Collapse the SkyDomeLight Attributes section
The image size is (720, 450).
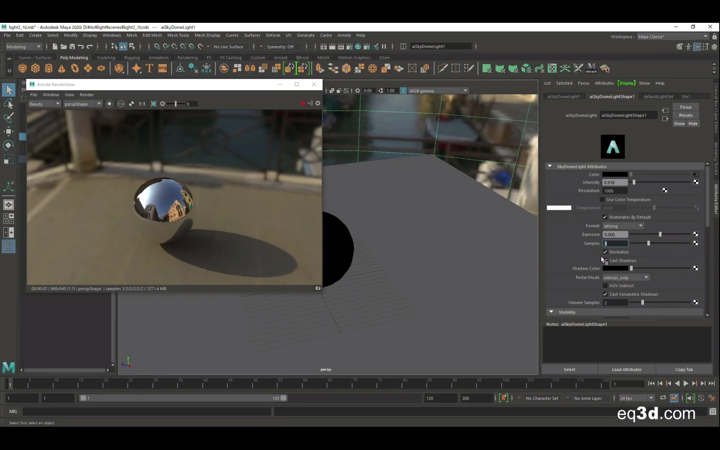tap(550, 166)
